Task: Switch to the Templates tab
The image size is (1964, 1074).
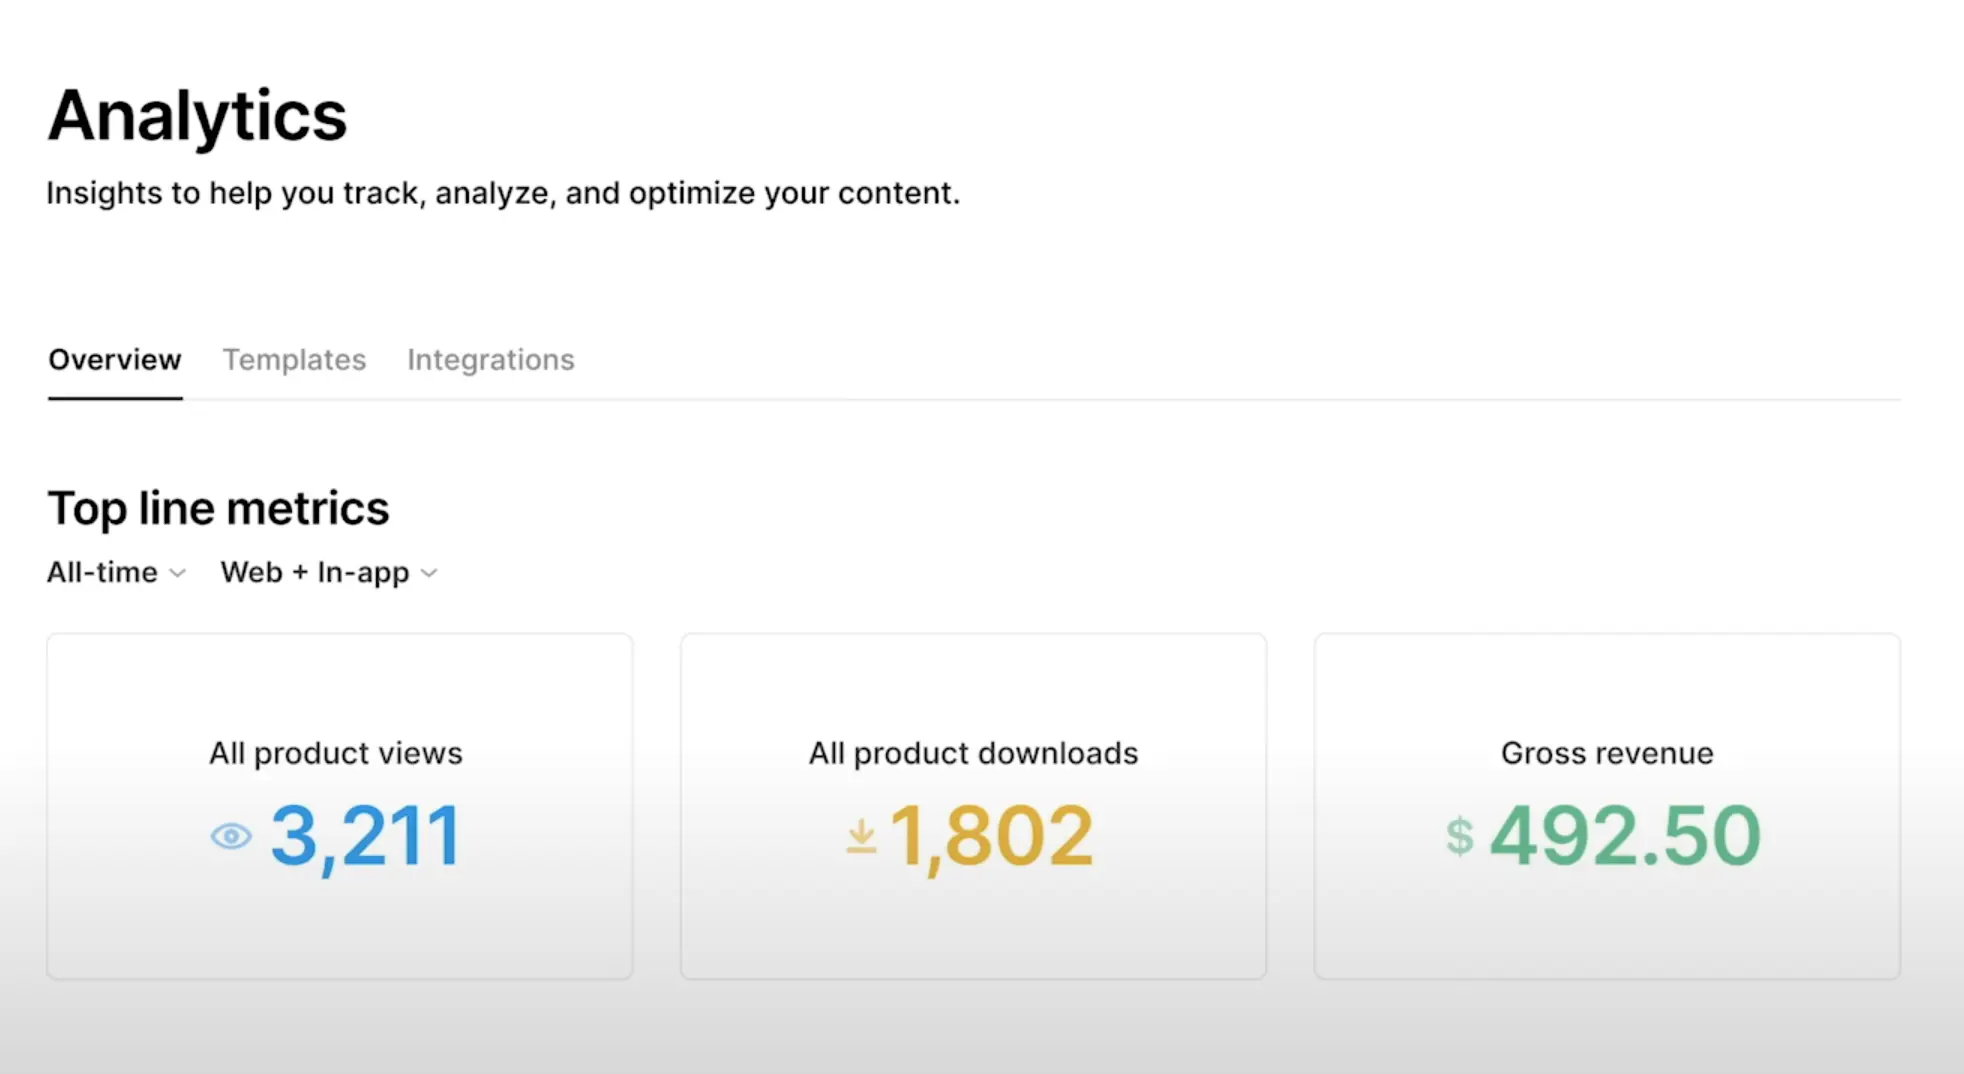Action: [x=294, y=360]
